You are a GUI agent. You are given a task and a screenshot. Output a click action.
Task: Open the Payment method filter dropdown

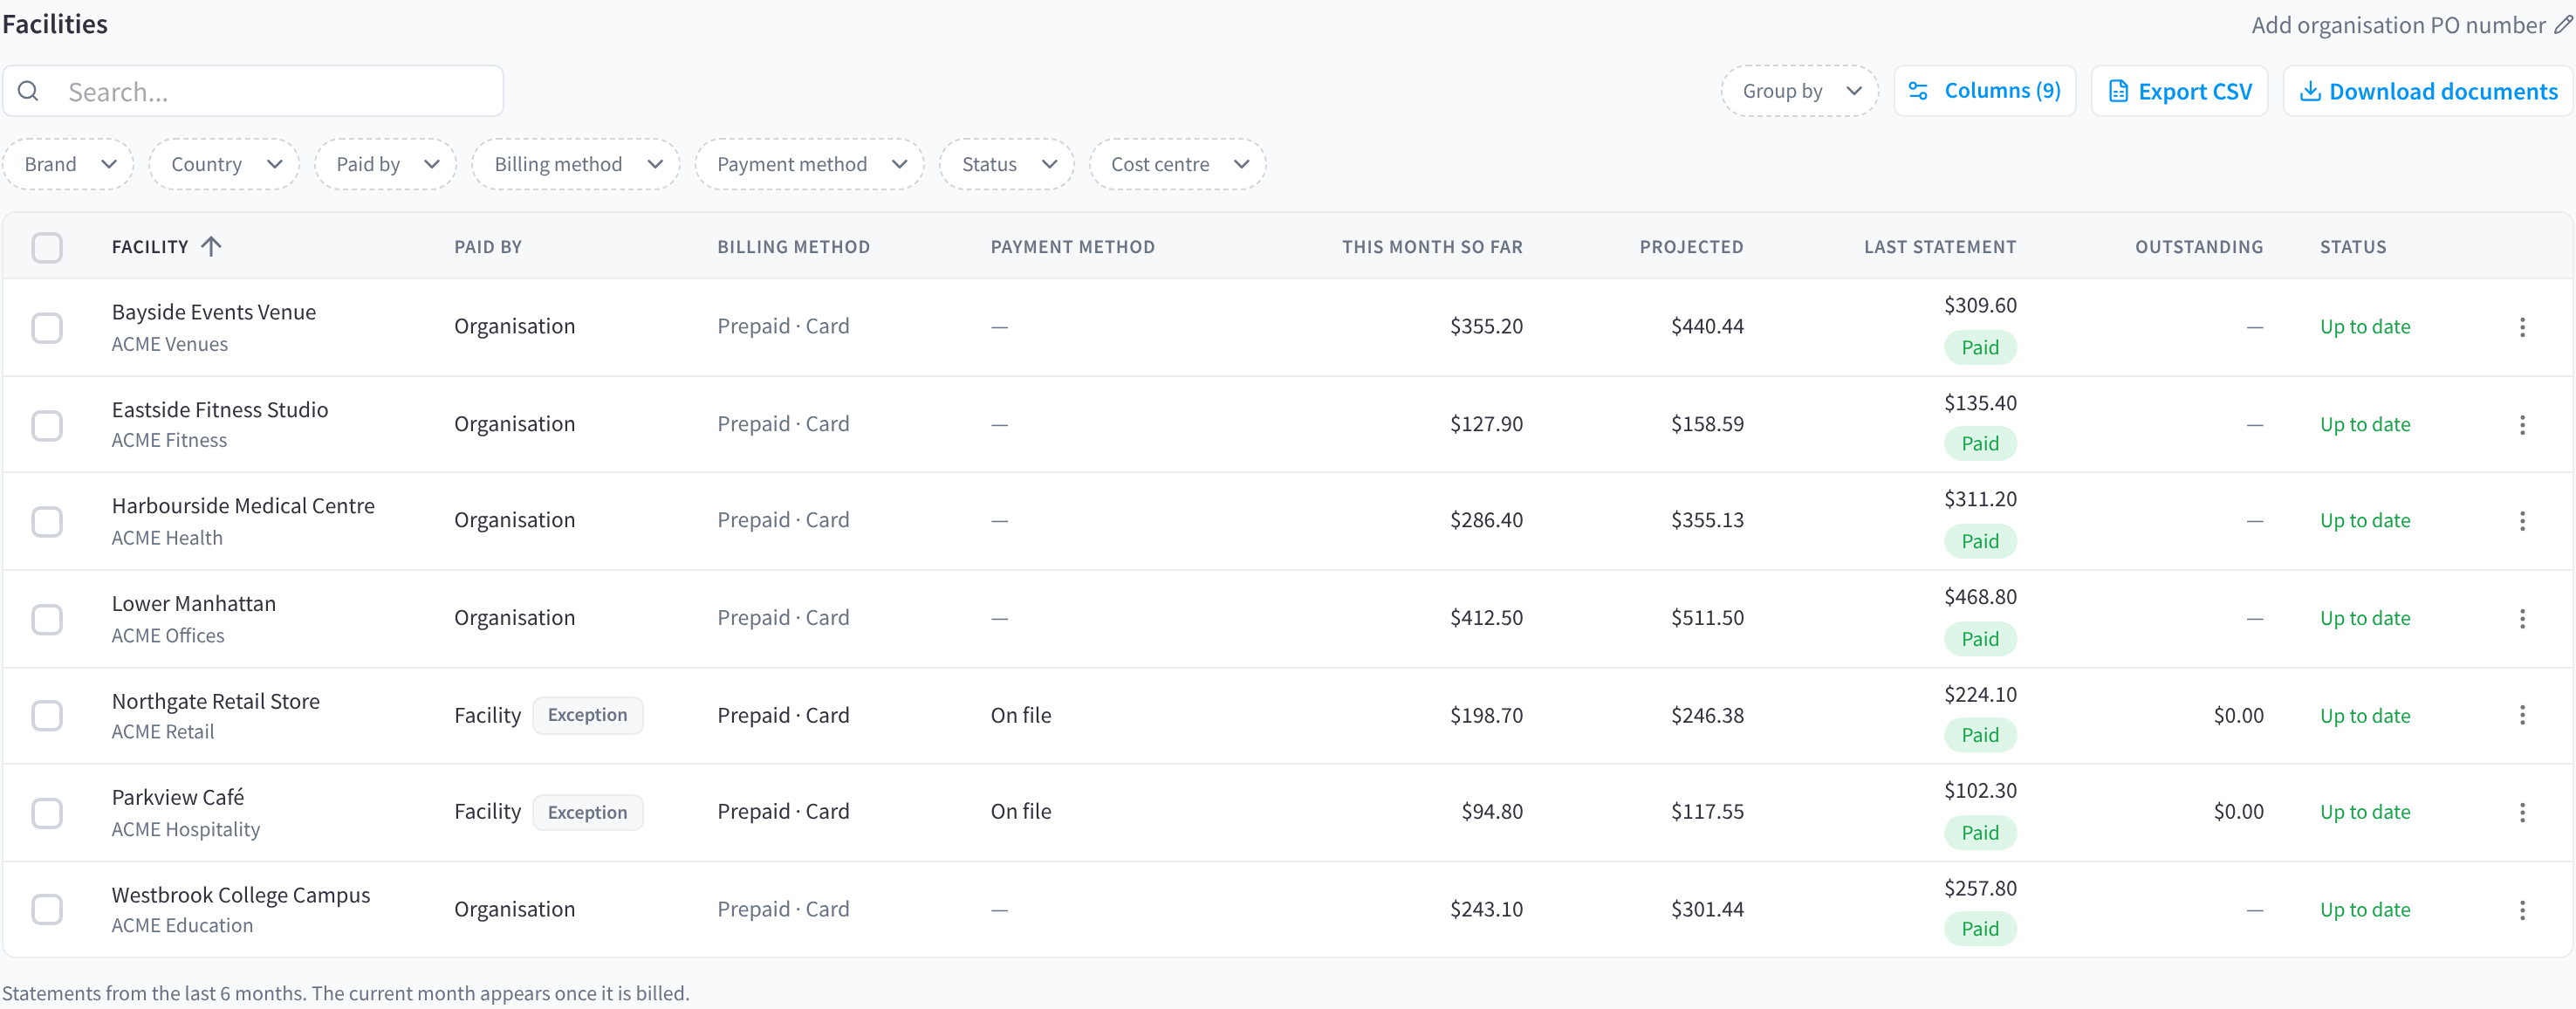pyautogui.click(x=809, y=164)
